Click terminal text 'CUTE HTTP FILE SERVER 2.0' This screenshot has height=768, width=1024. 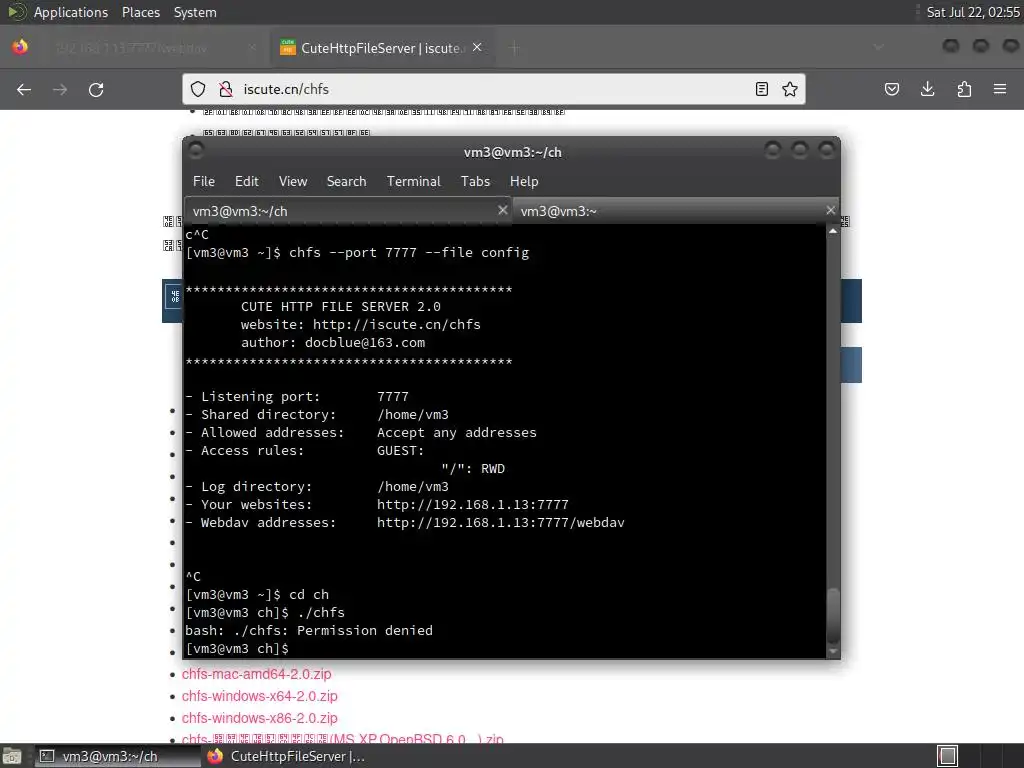(341, 307)
